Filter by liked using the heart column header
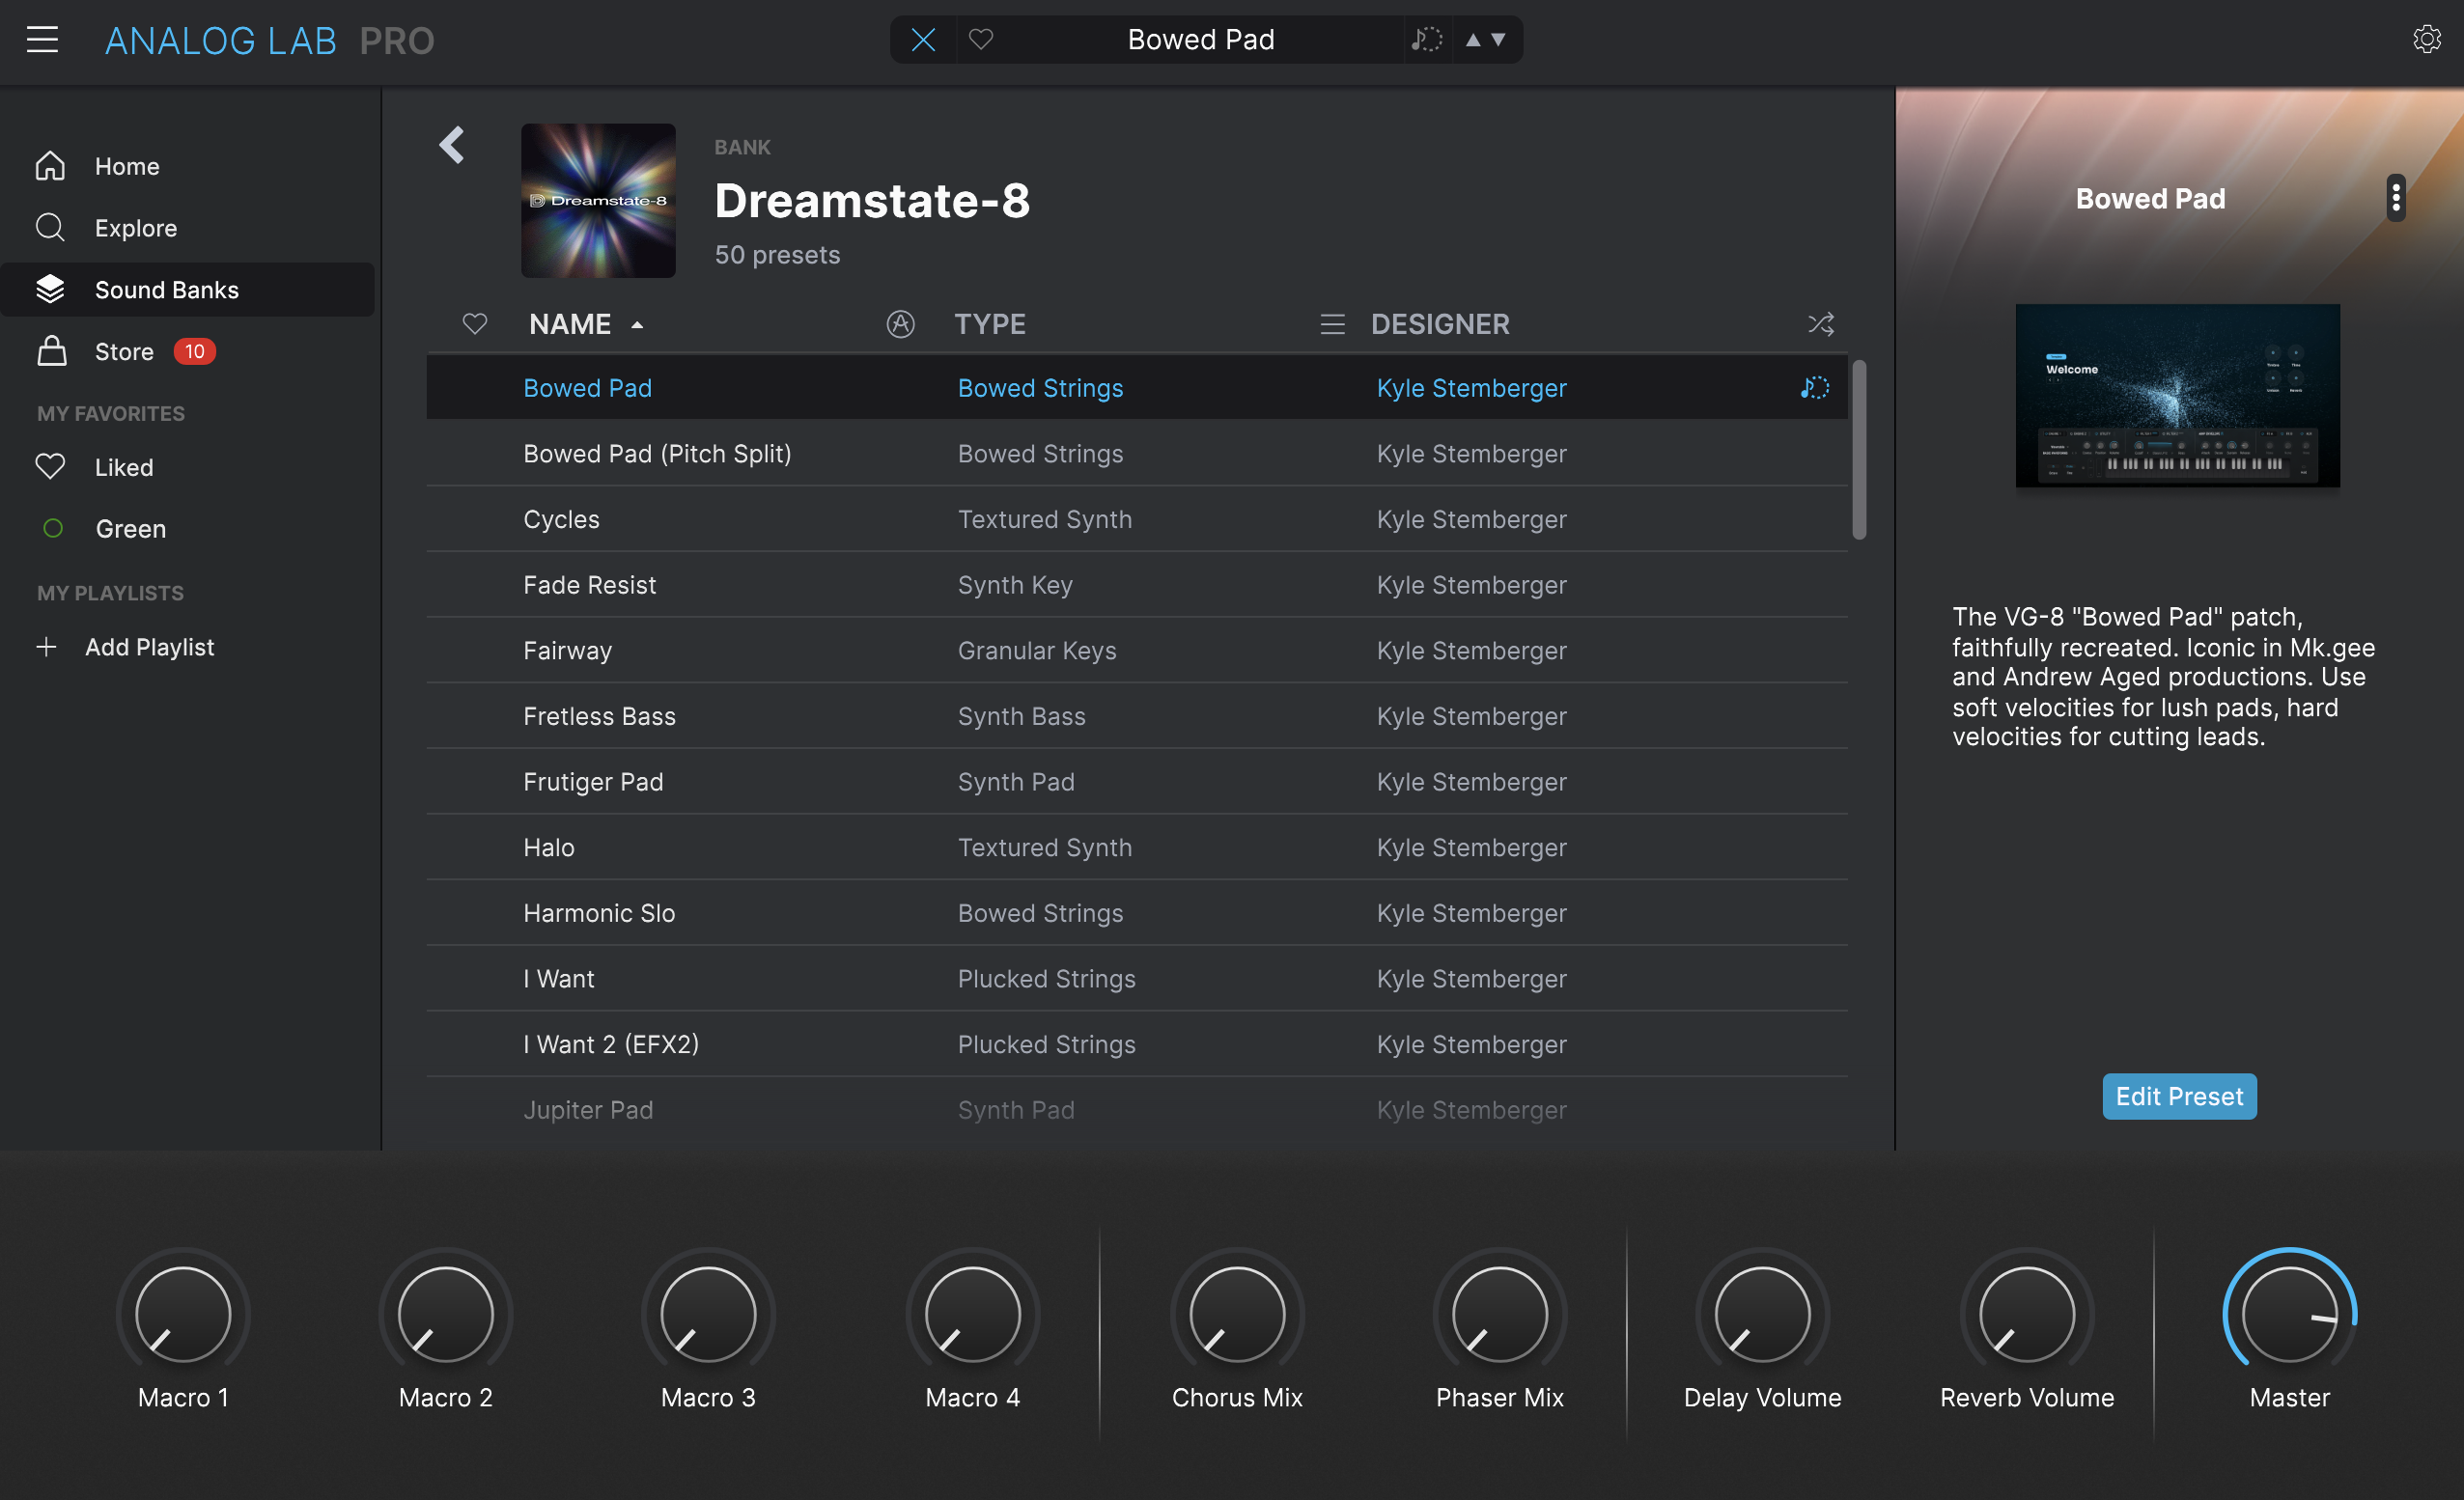The image size is (2464, 1500). click(475, 324)
